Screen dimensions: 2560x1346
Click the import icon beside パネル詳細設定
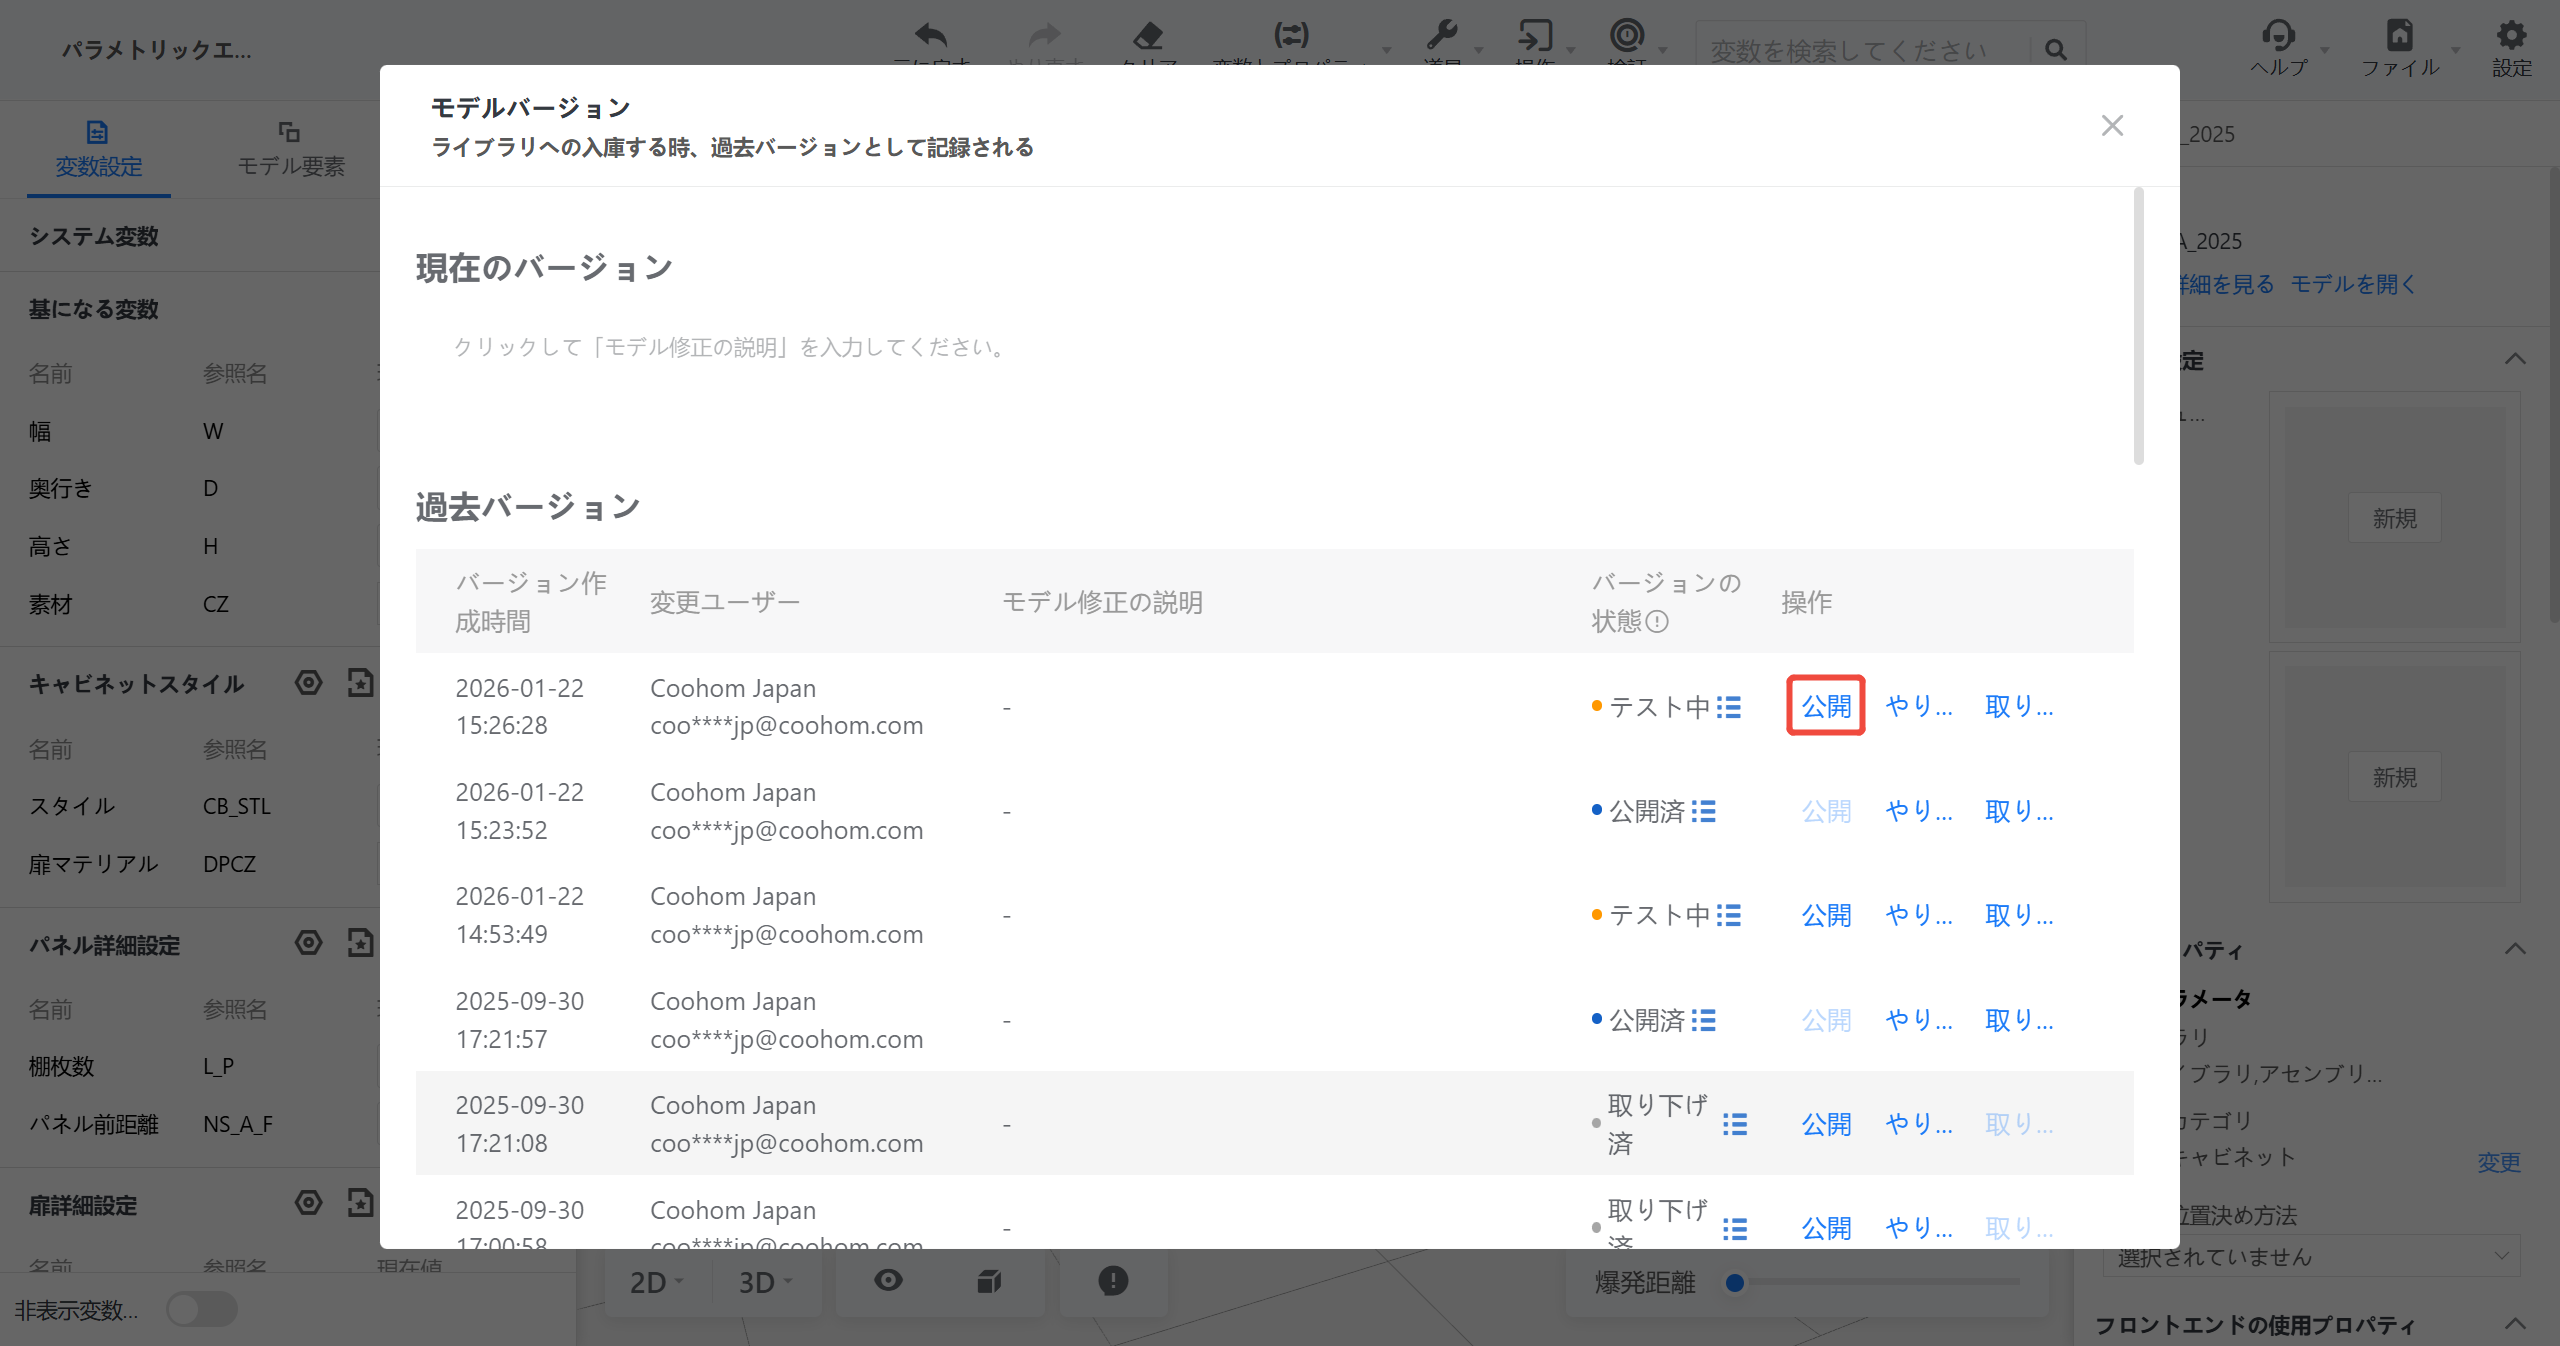[360, 943]
